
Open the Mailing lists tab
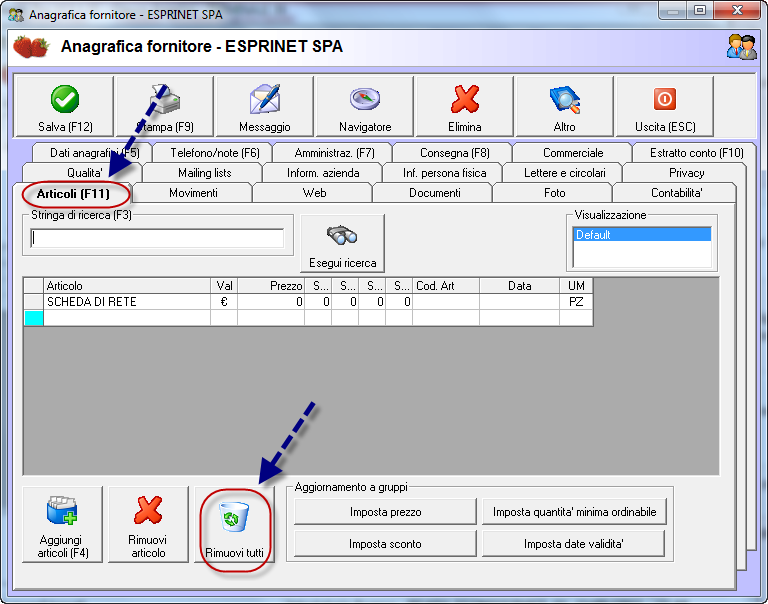[x=204, y=173]
